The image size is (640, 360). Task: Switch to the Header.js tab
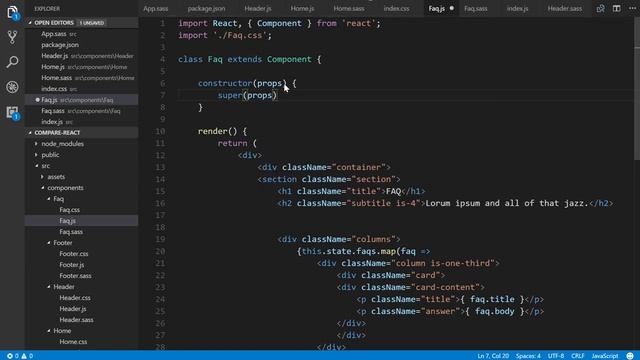[x=258, y=8]
